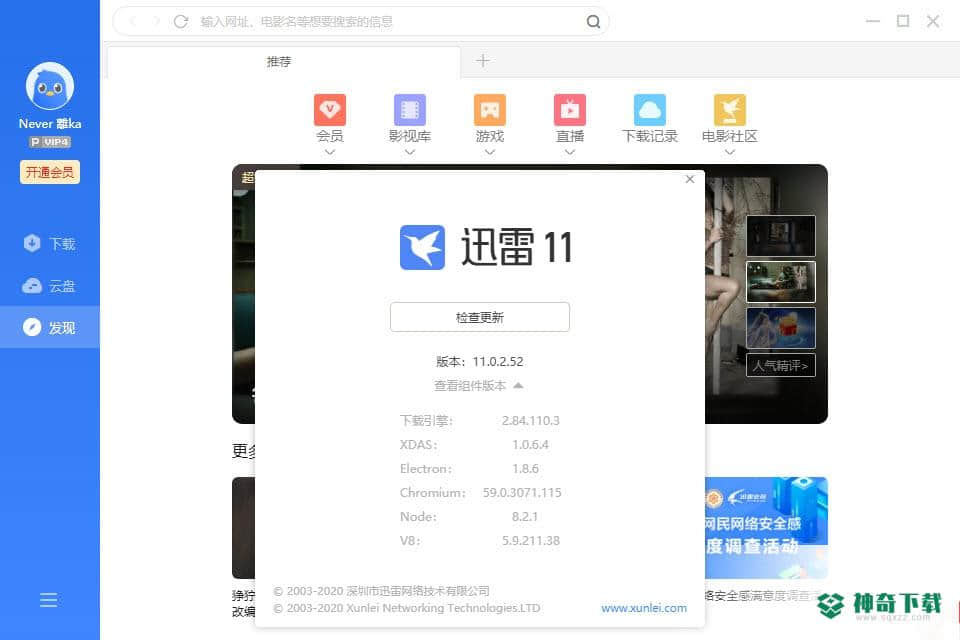Select the second banner thumbnail
This screenshot has height=640, width=960.
point(781,282)
